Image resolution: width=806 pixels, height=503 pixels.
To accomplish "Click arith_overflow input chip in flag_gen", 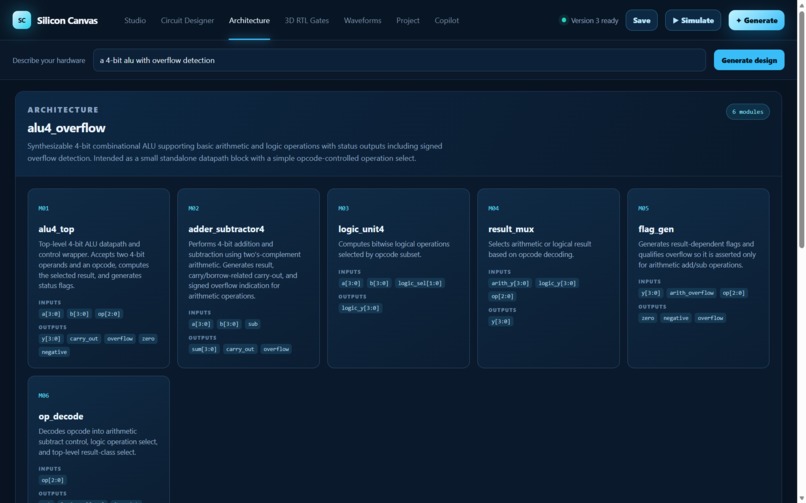I will tap(691, 293).
